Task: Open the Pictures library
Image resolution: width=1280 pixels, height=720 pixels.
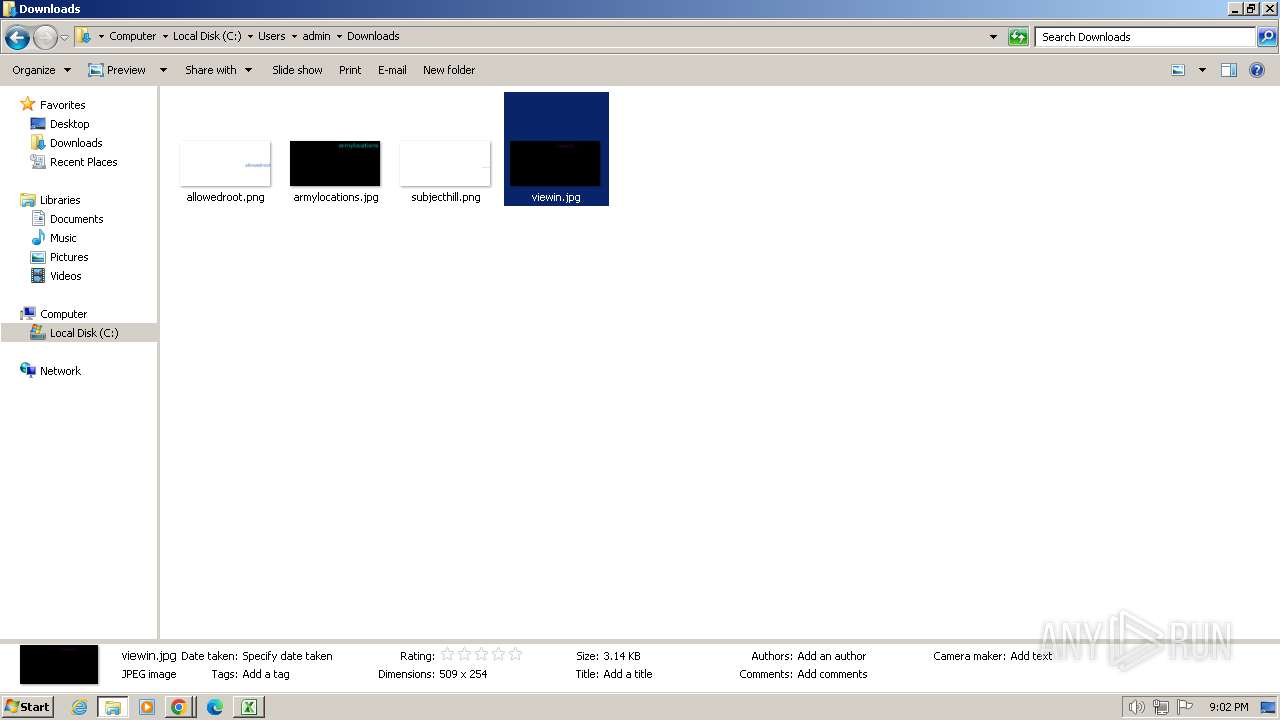Action: click(x=69, y=257)
